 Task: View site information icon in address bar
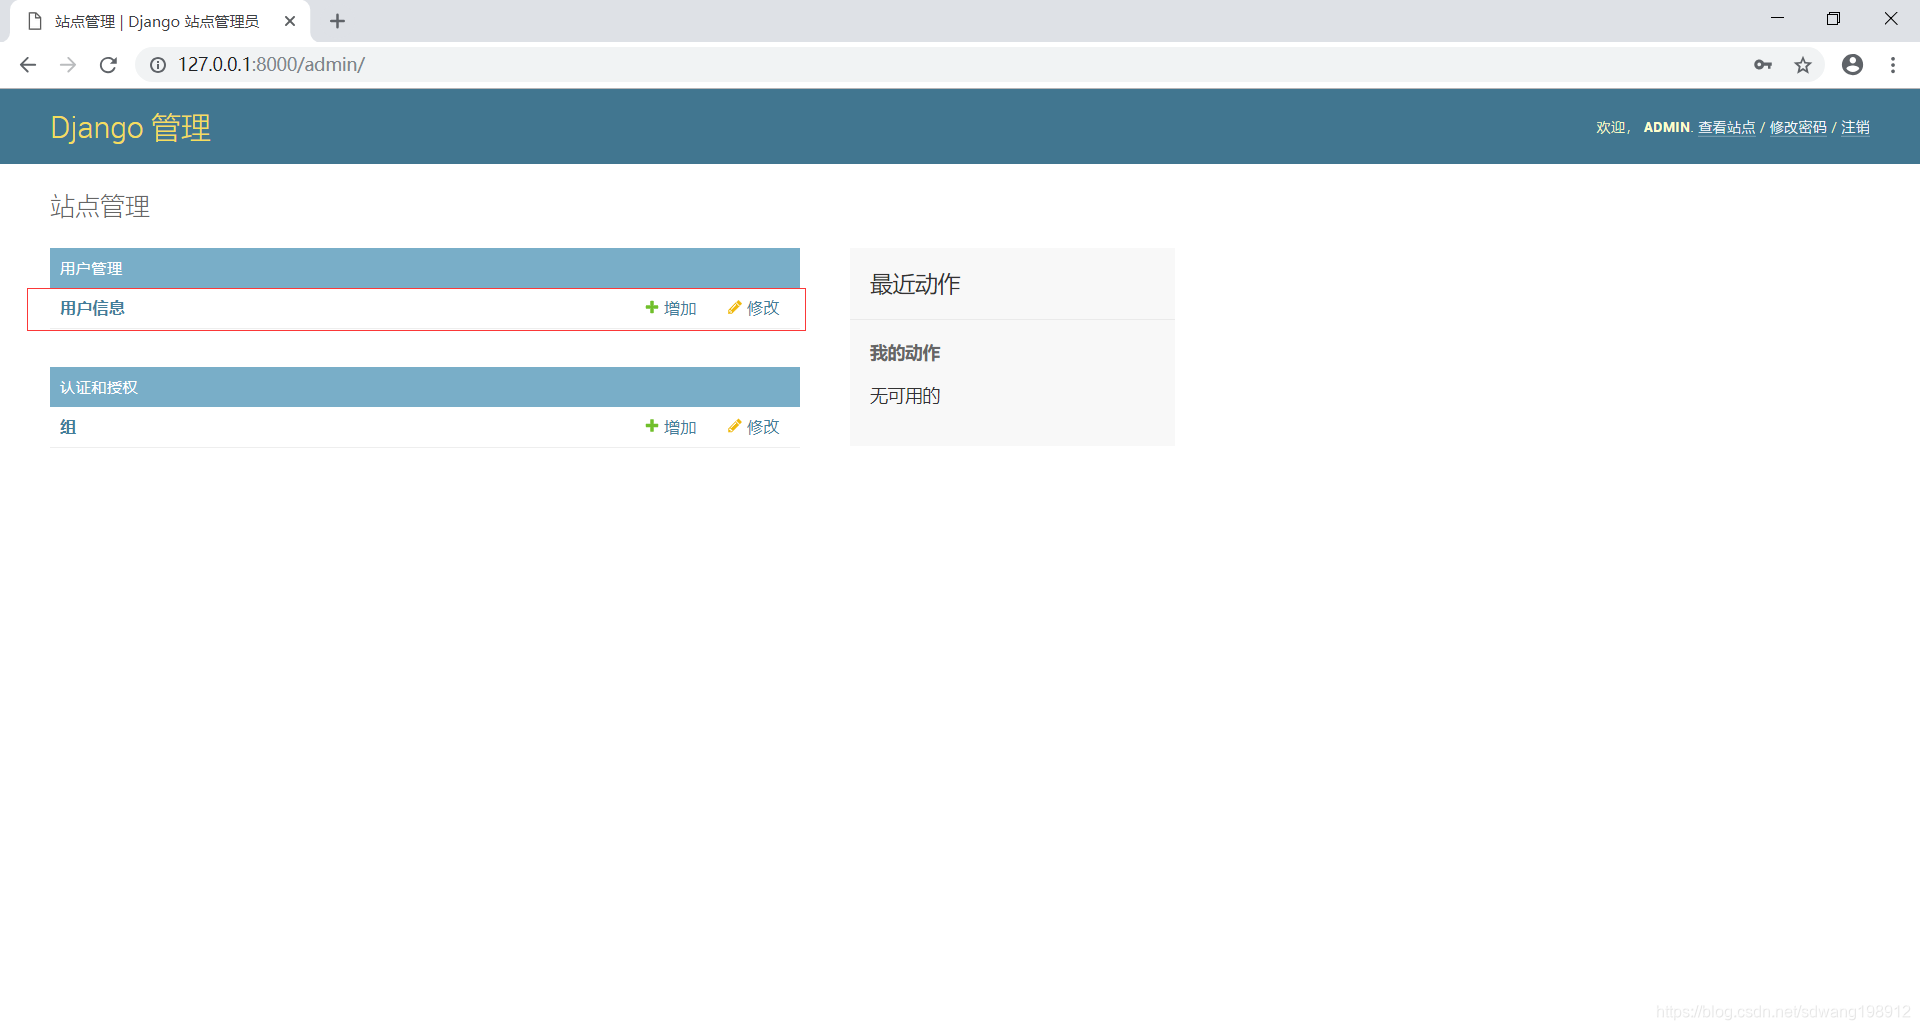[158, 65]
